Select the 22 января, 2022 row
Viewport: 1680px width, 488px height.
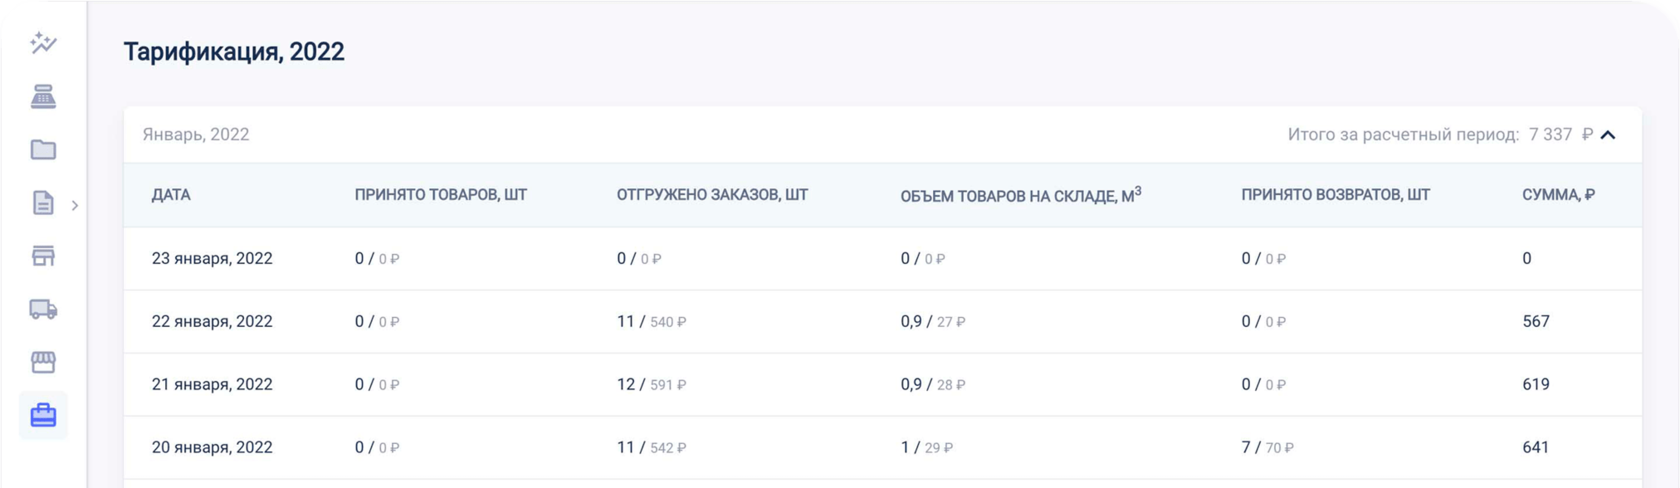pyautogui.click(x=212, y=321)
